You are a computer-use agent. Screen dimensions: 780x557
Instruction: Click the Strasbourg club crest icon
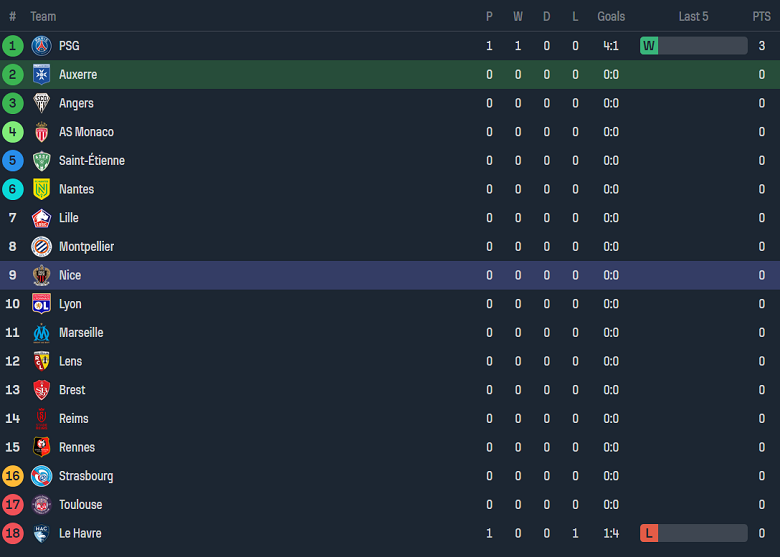coord(41,476)
